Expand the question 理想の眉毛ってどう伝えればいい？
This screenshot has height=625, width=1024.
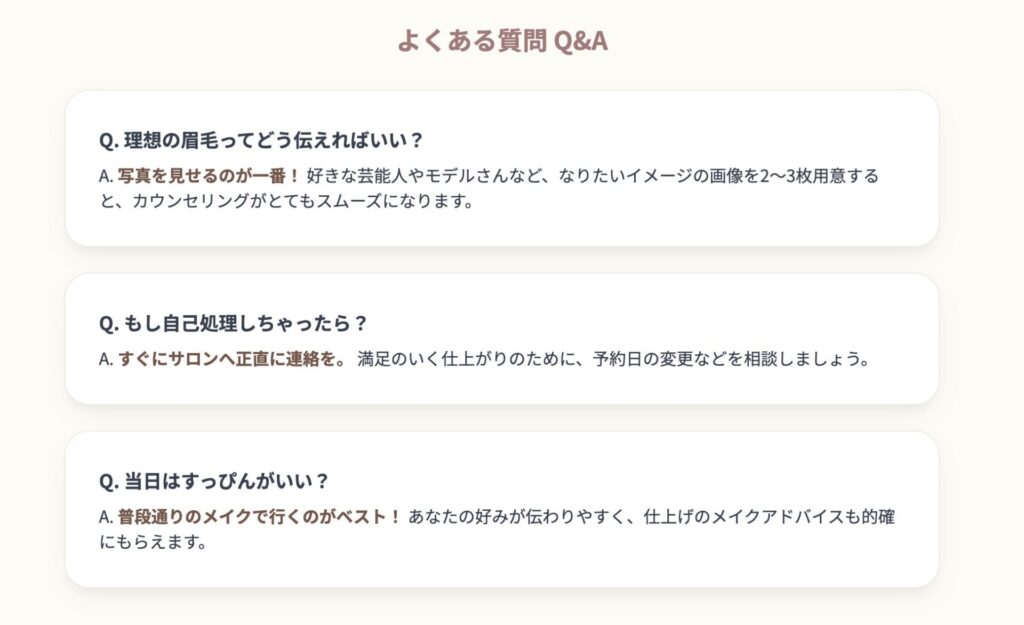click(261, 140)
